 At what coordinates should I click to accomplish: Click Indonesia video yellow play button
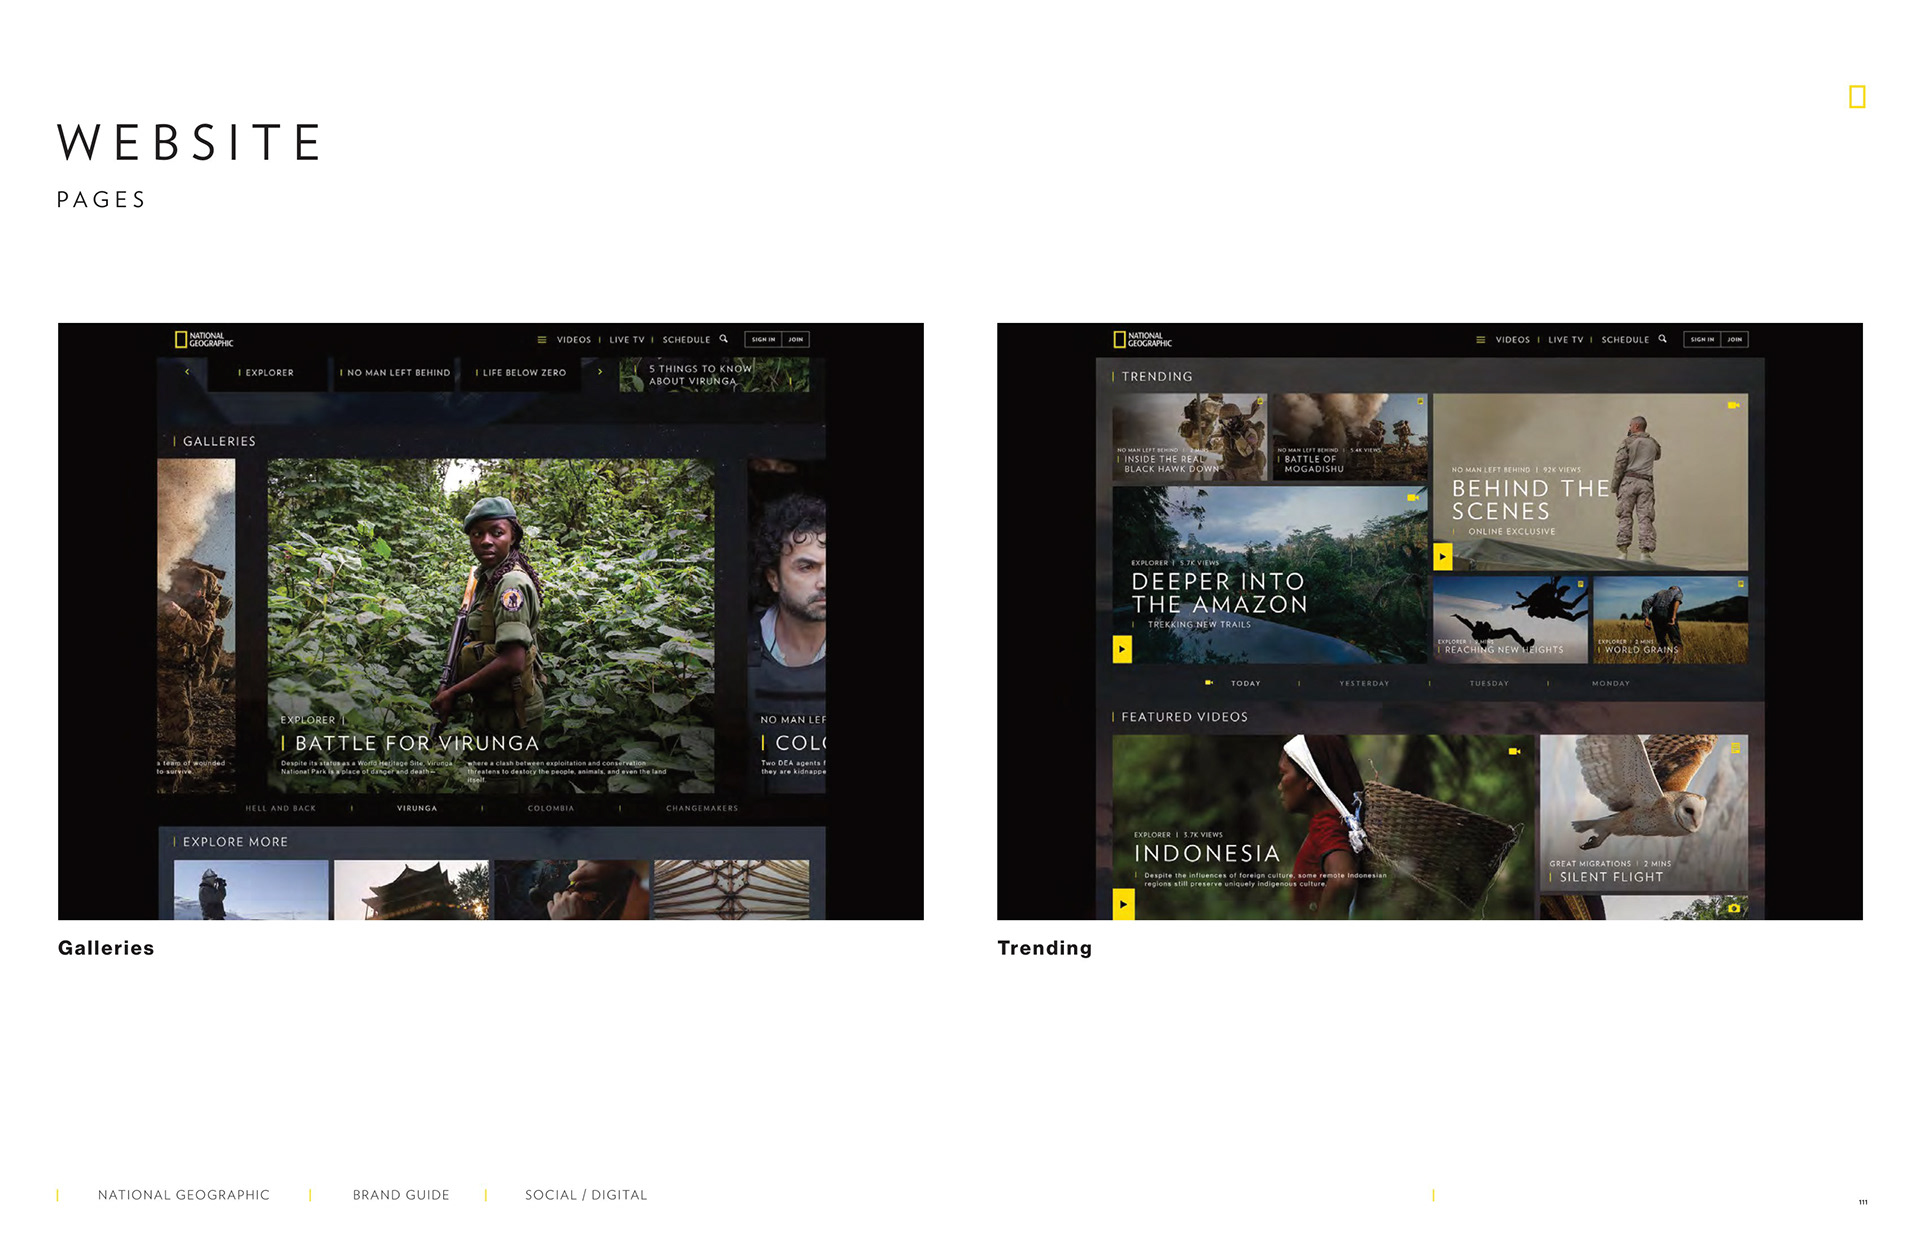click(x=1123, y=904)
